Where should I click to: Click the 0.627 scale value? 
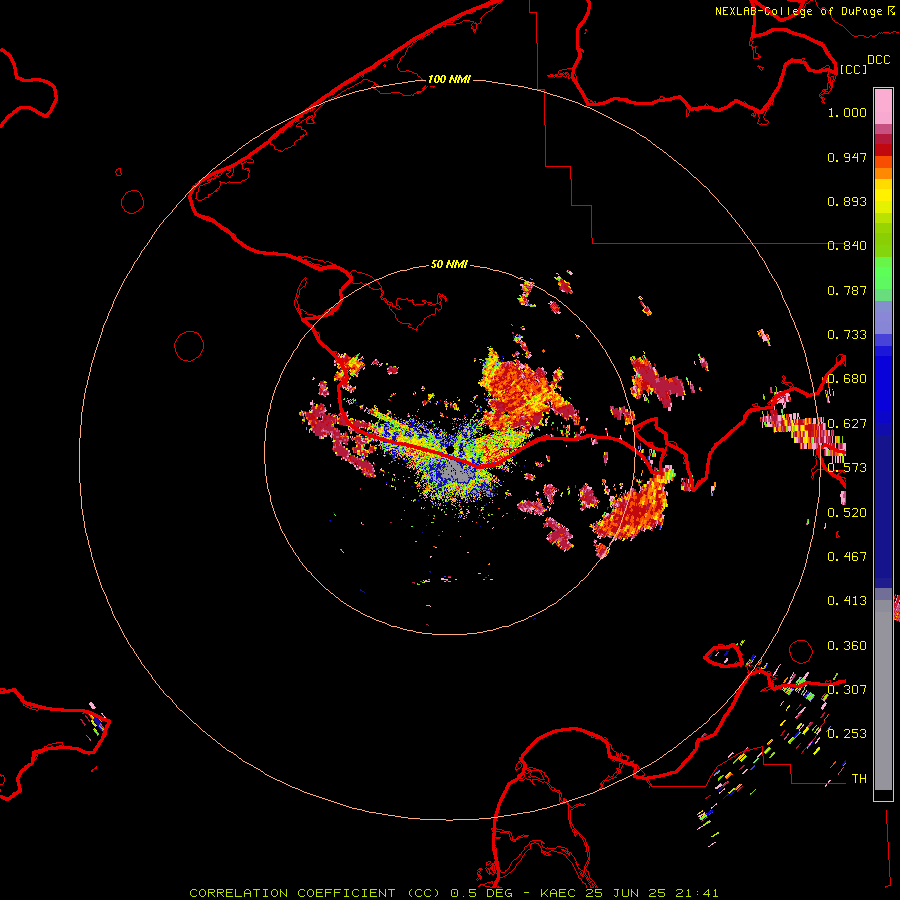tap(847, 424)
